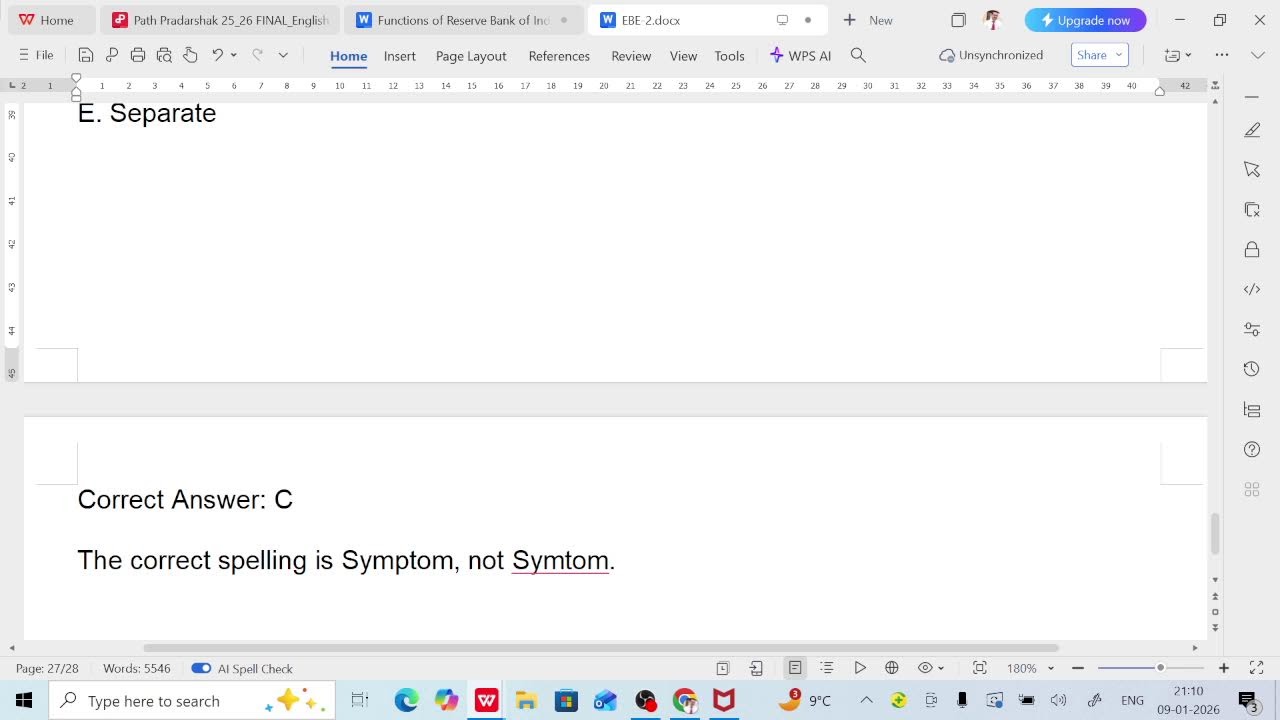Switch to the View tab
Viewport: 1280px width, 720px height.
(683, 56)
